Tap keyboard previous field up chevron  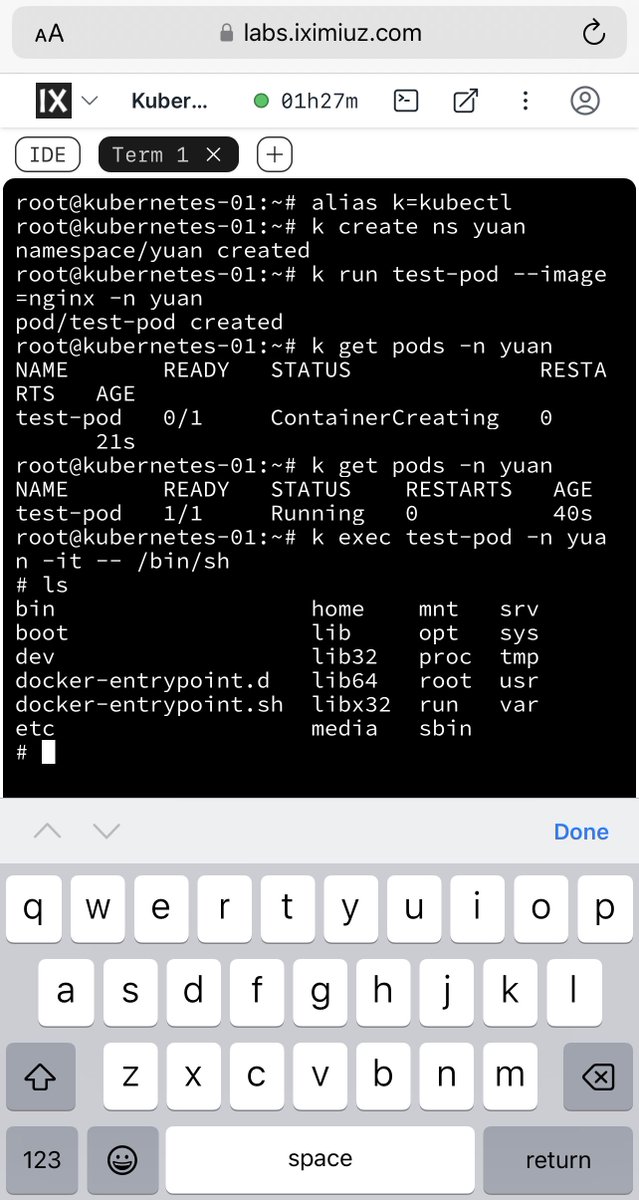tap(47, 831)
